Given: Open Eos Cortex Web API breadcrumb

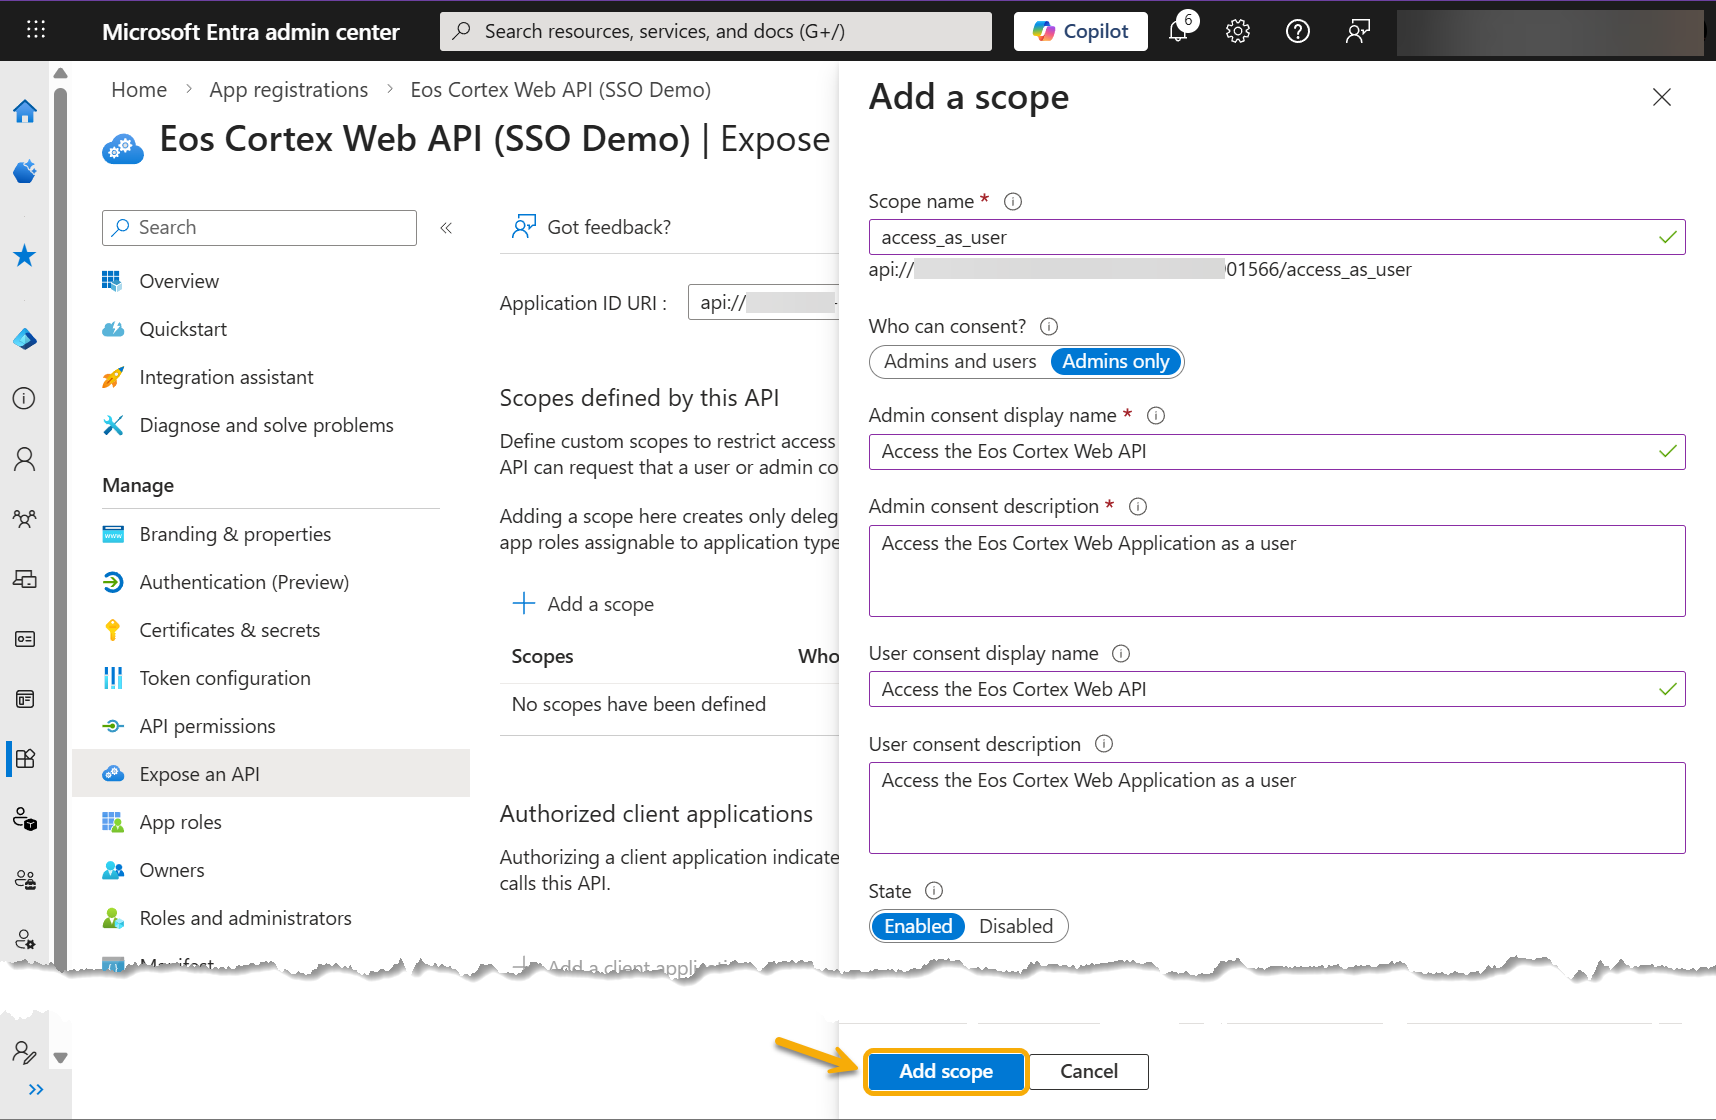Looking at the screenshot, I should click(x=560, y=90).
